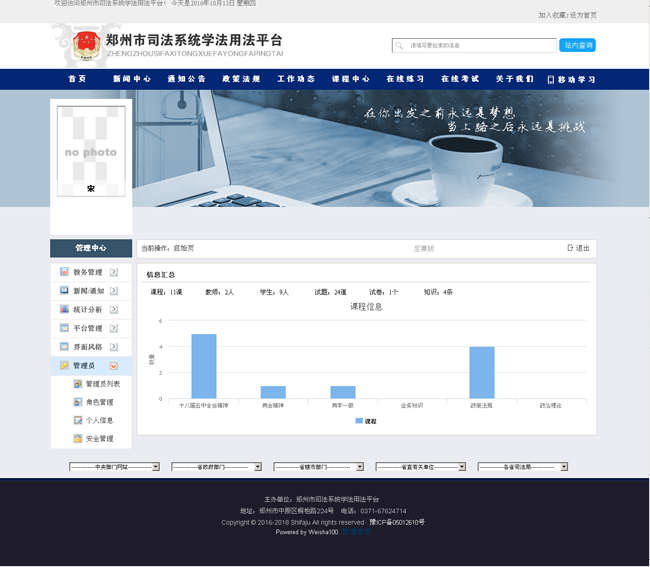This screenshot has height=567, width=650.
Task: Click the 管理员列表 users icon
Action: click(x=78, y=384)
